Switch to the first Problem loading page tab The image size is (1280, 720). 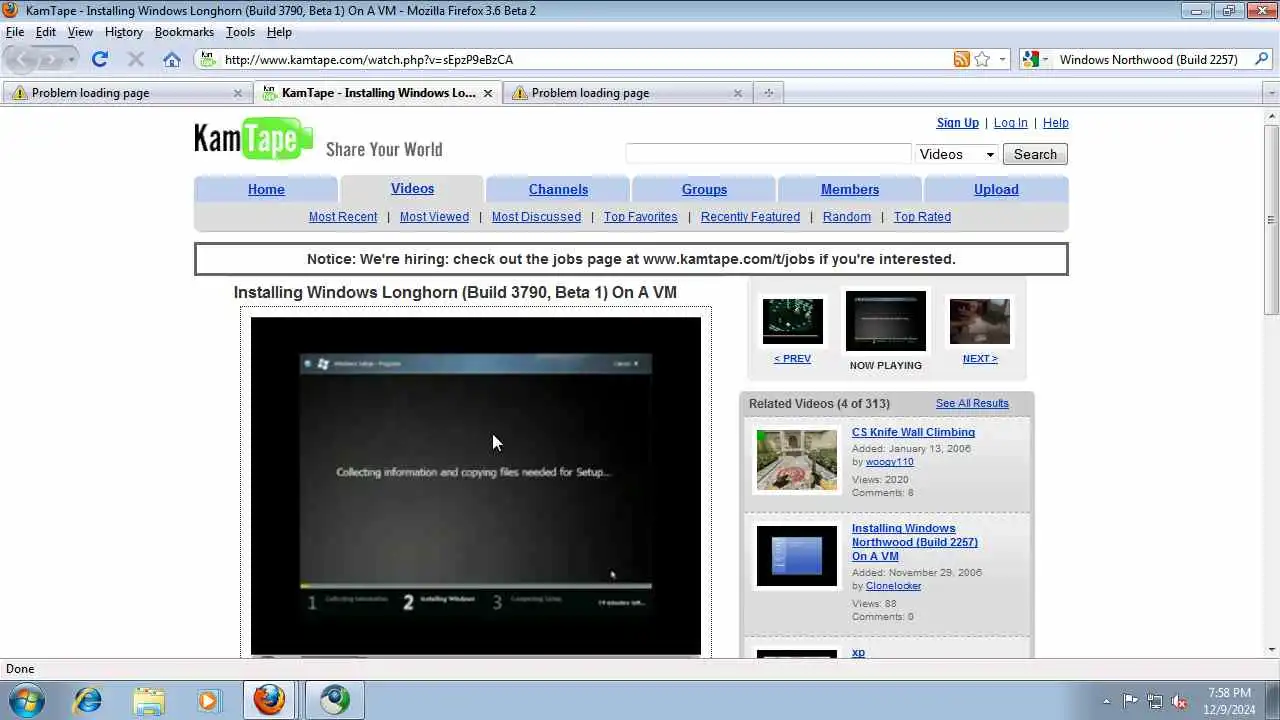(126, 92)
